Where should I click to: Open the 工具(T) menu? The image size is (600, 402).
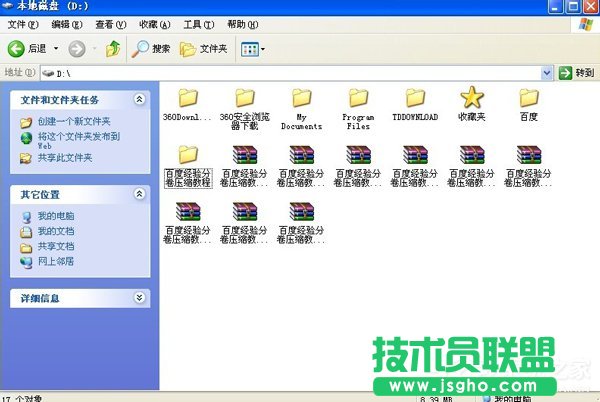click(199, 24)
